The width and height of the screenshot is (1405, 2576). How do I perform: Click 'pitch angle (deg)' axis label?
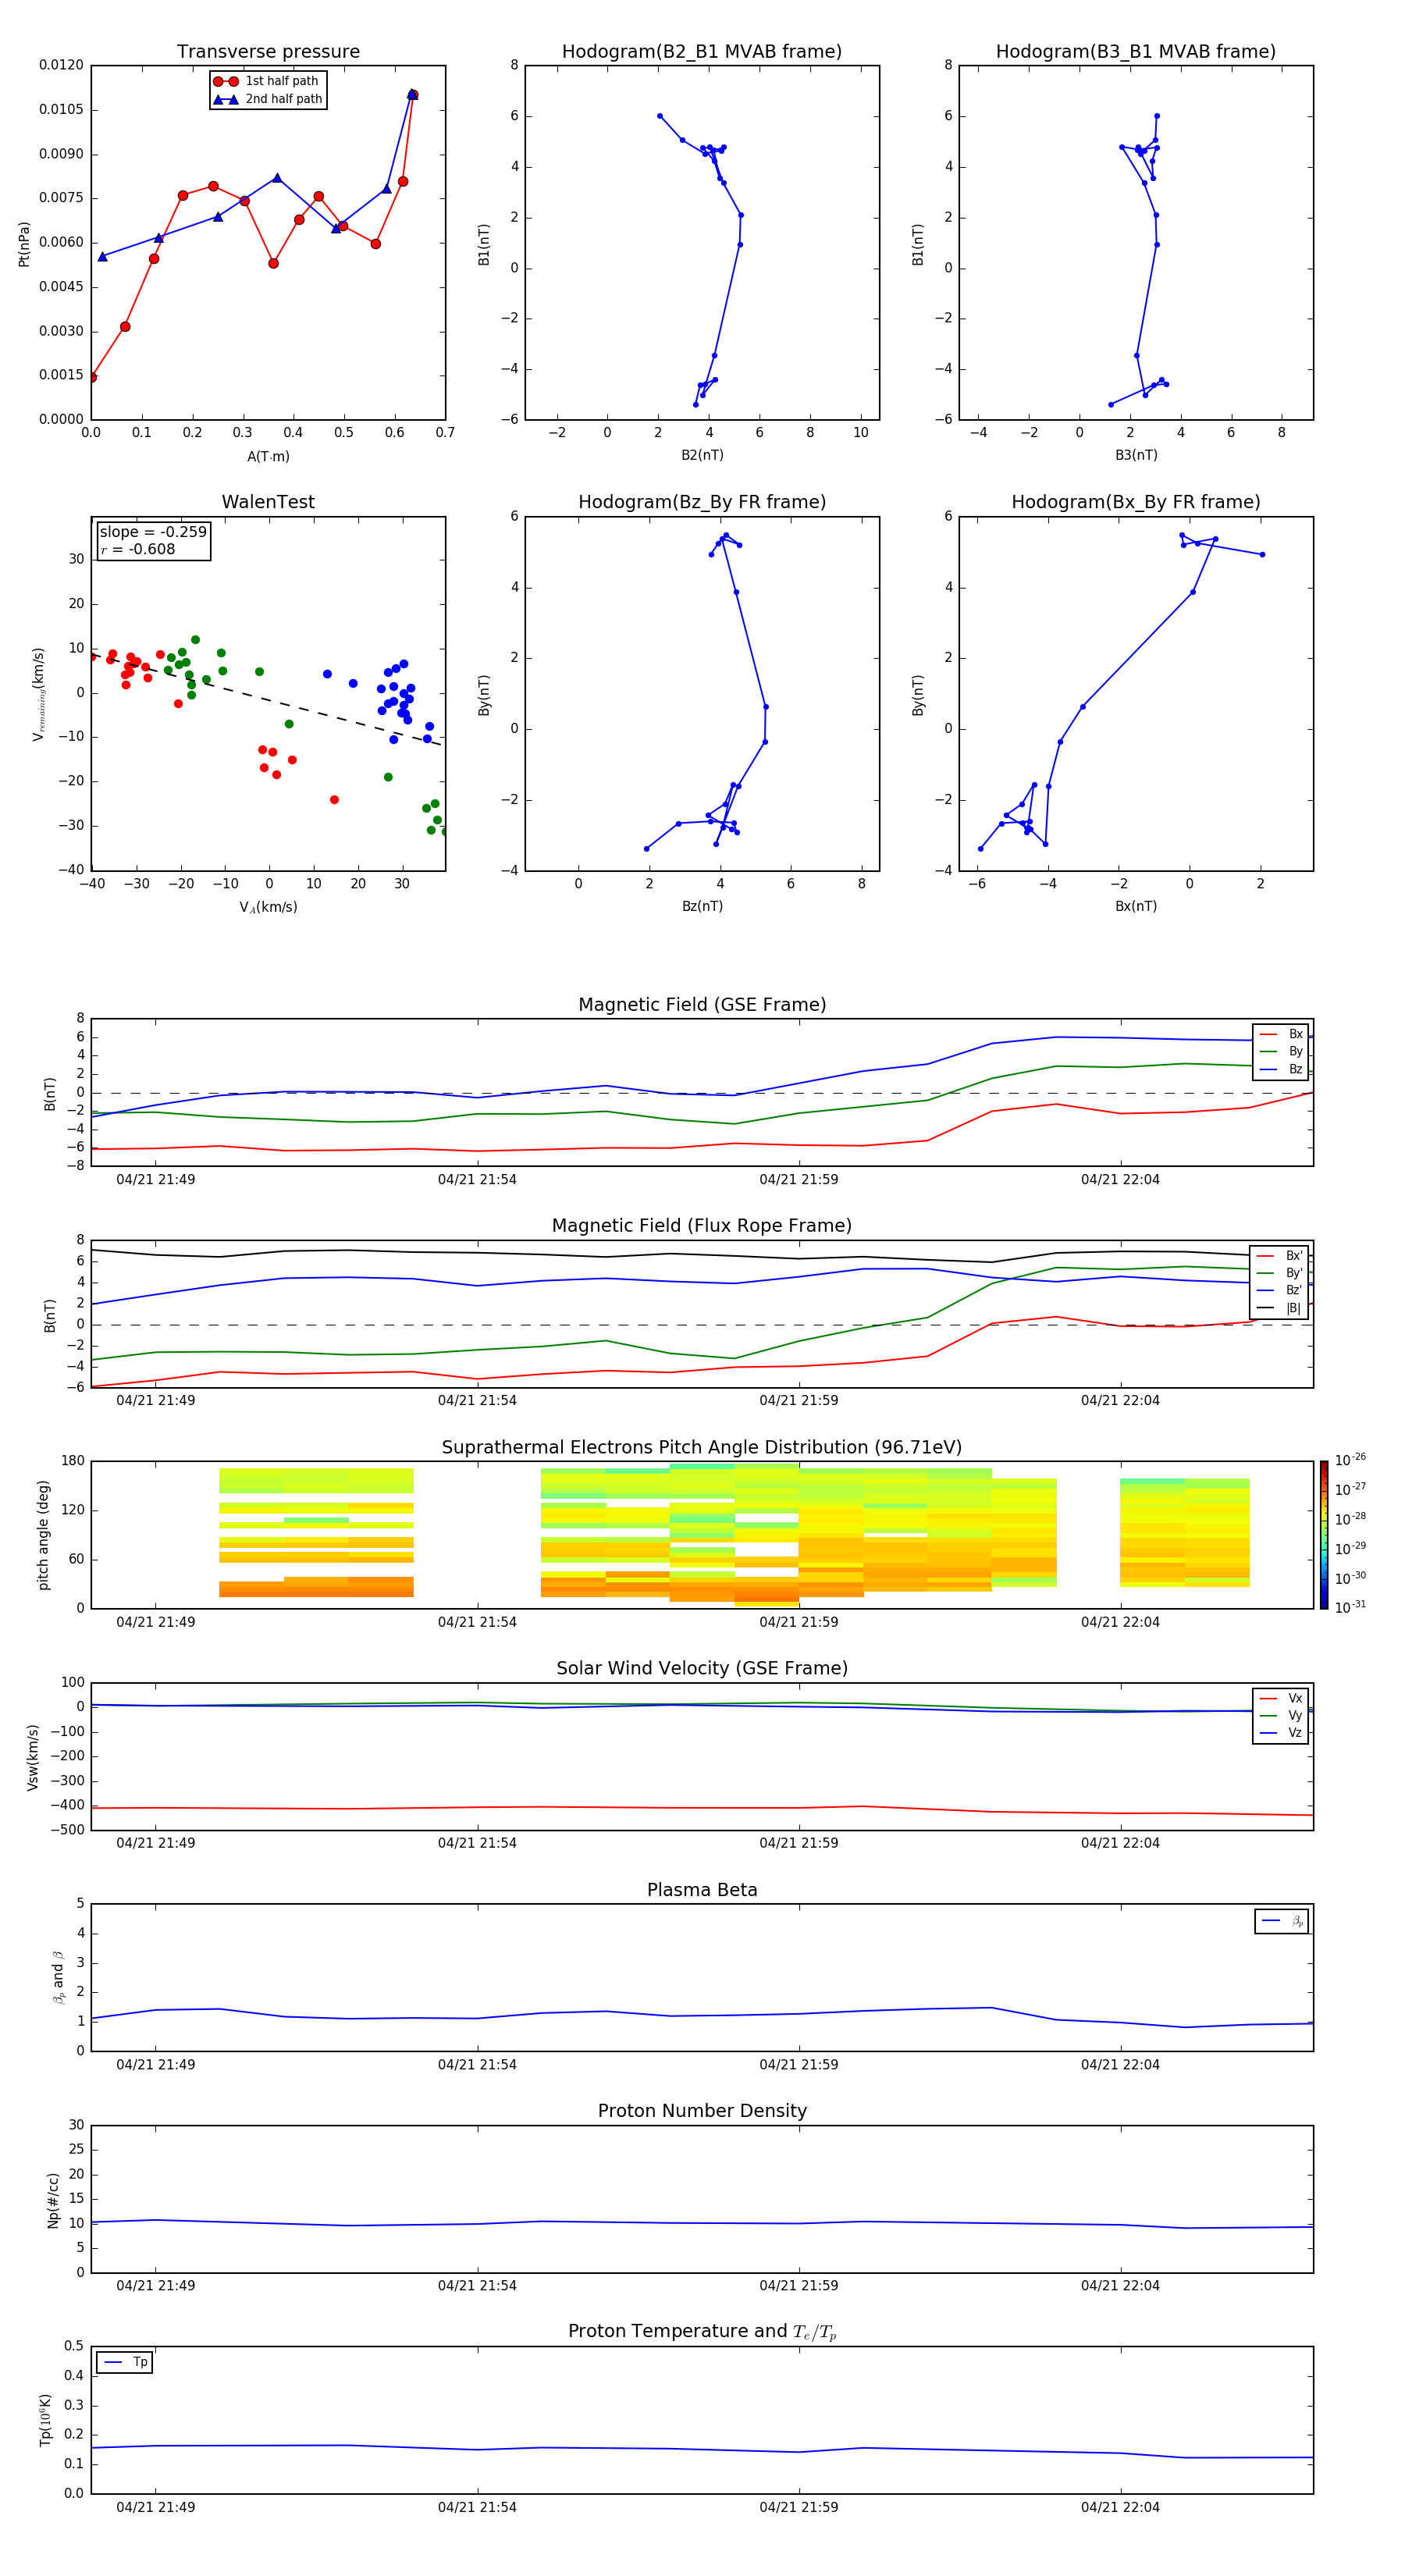tap(43, 1535)
